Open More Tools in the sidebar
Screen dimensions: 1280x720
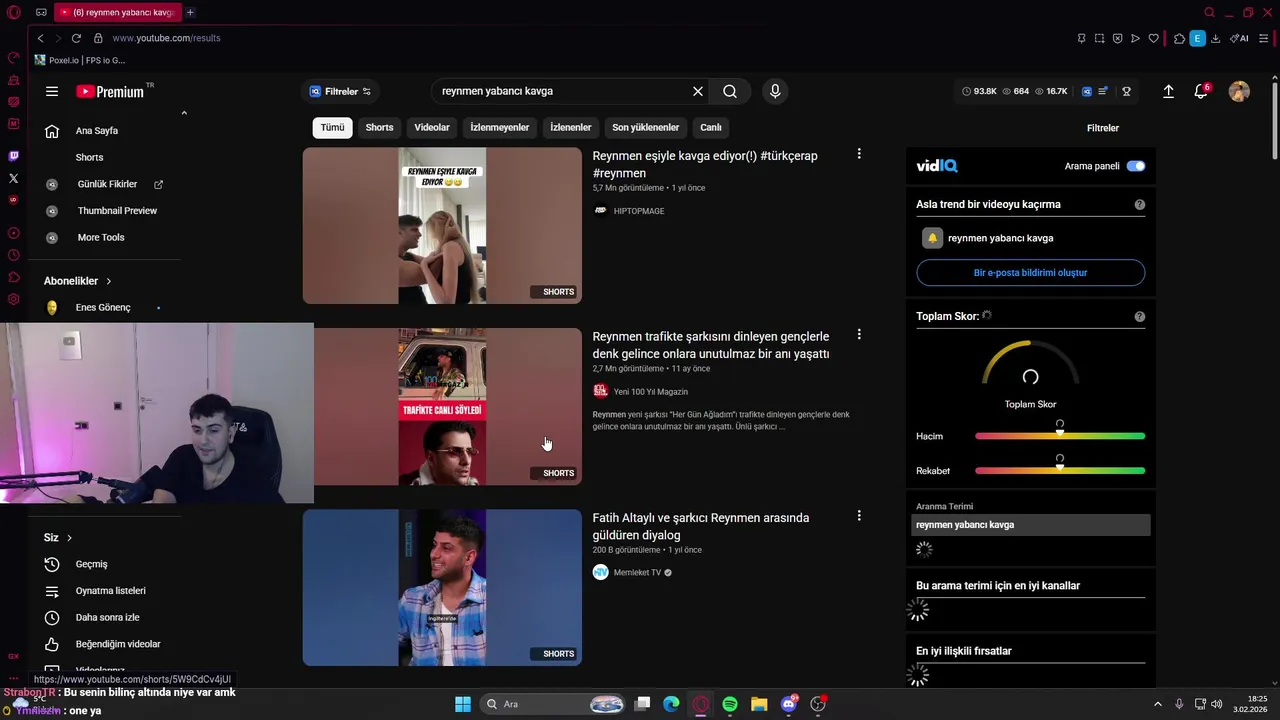pyautogui.click(x=101, y=238)
